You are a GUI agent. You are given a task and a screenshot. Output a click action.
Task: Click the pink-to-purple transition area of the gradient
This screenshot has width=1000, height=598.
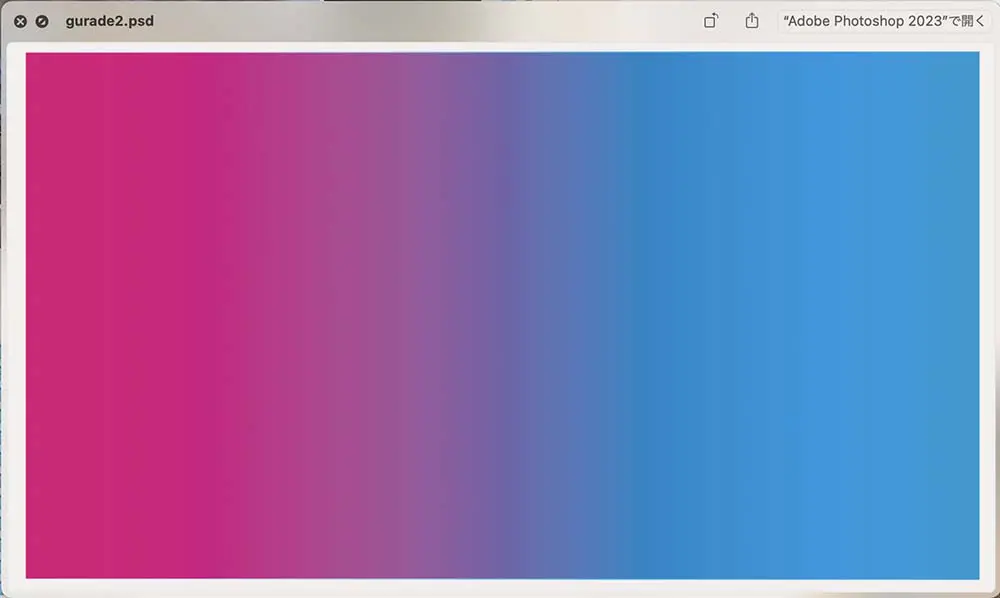[x=330, y=315]
